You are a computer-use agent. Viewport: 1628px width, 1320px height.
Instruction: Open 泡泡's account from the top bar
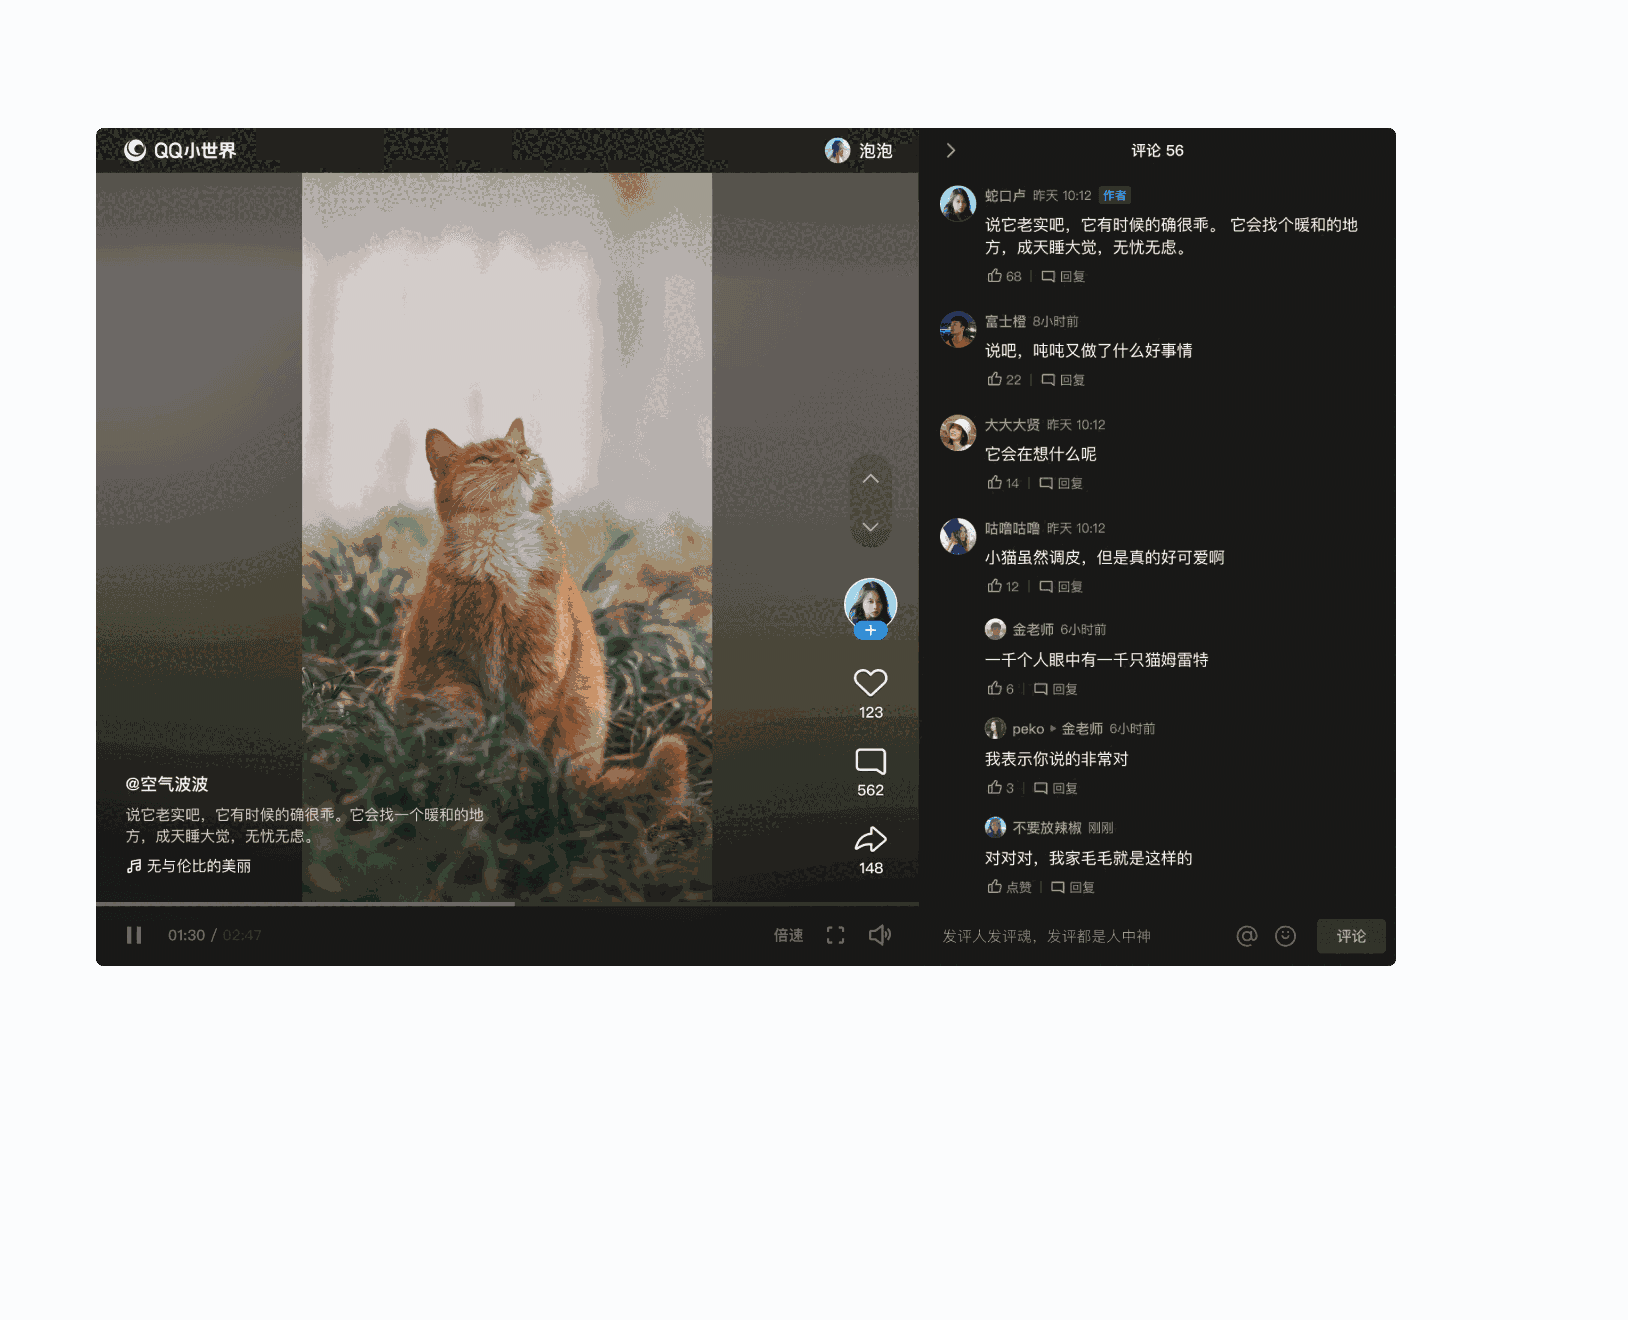(858, 150)
